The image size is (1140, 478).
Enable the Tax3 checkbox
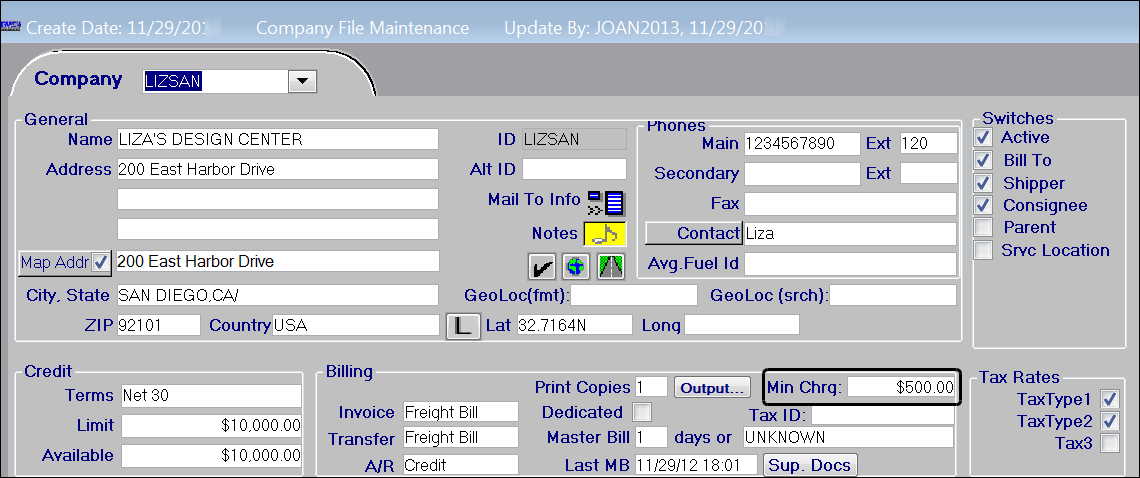pyautogui.click(x=1109, y=443)
